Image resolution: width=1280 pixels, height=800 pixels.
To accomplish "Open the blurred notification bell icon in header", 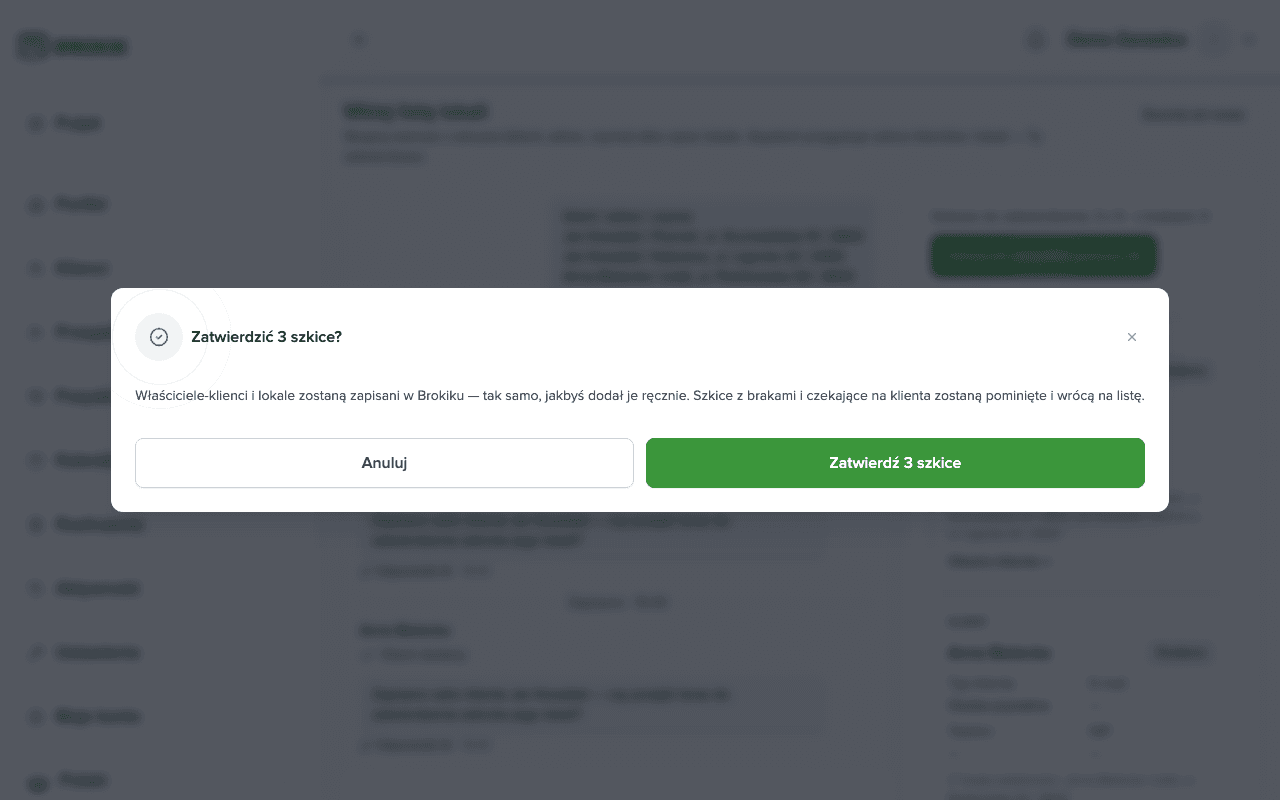I will coord(1036,40).
